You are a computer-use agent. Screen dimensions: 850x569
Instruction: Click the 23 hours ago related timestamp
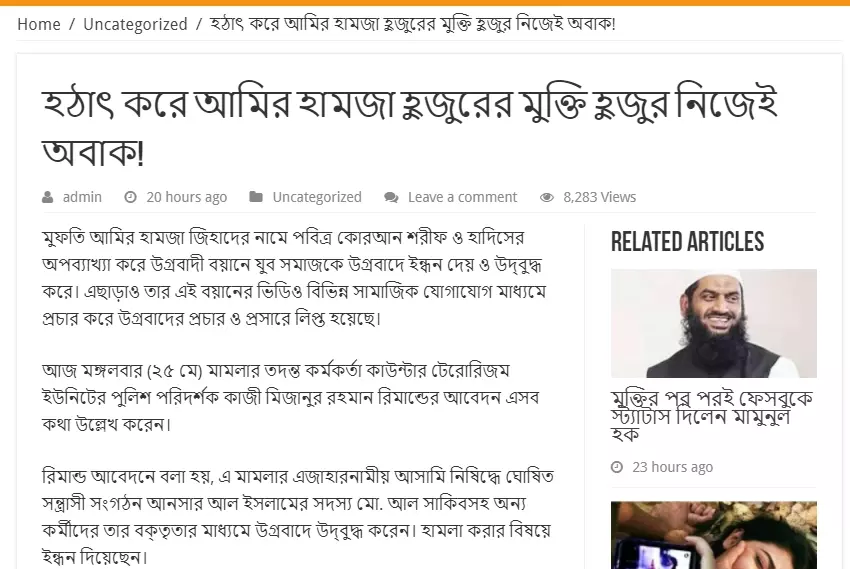point(672,467)
